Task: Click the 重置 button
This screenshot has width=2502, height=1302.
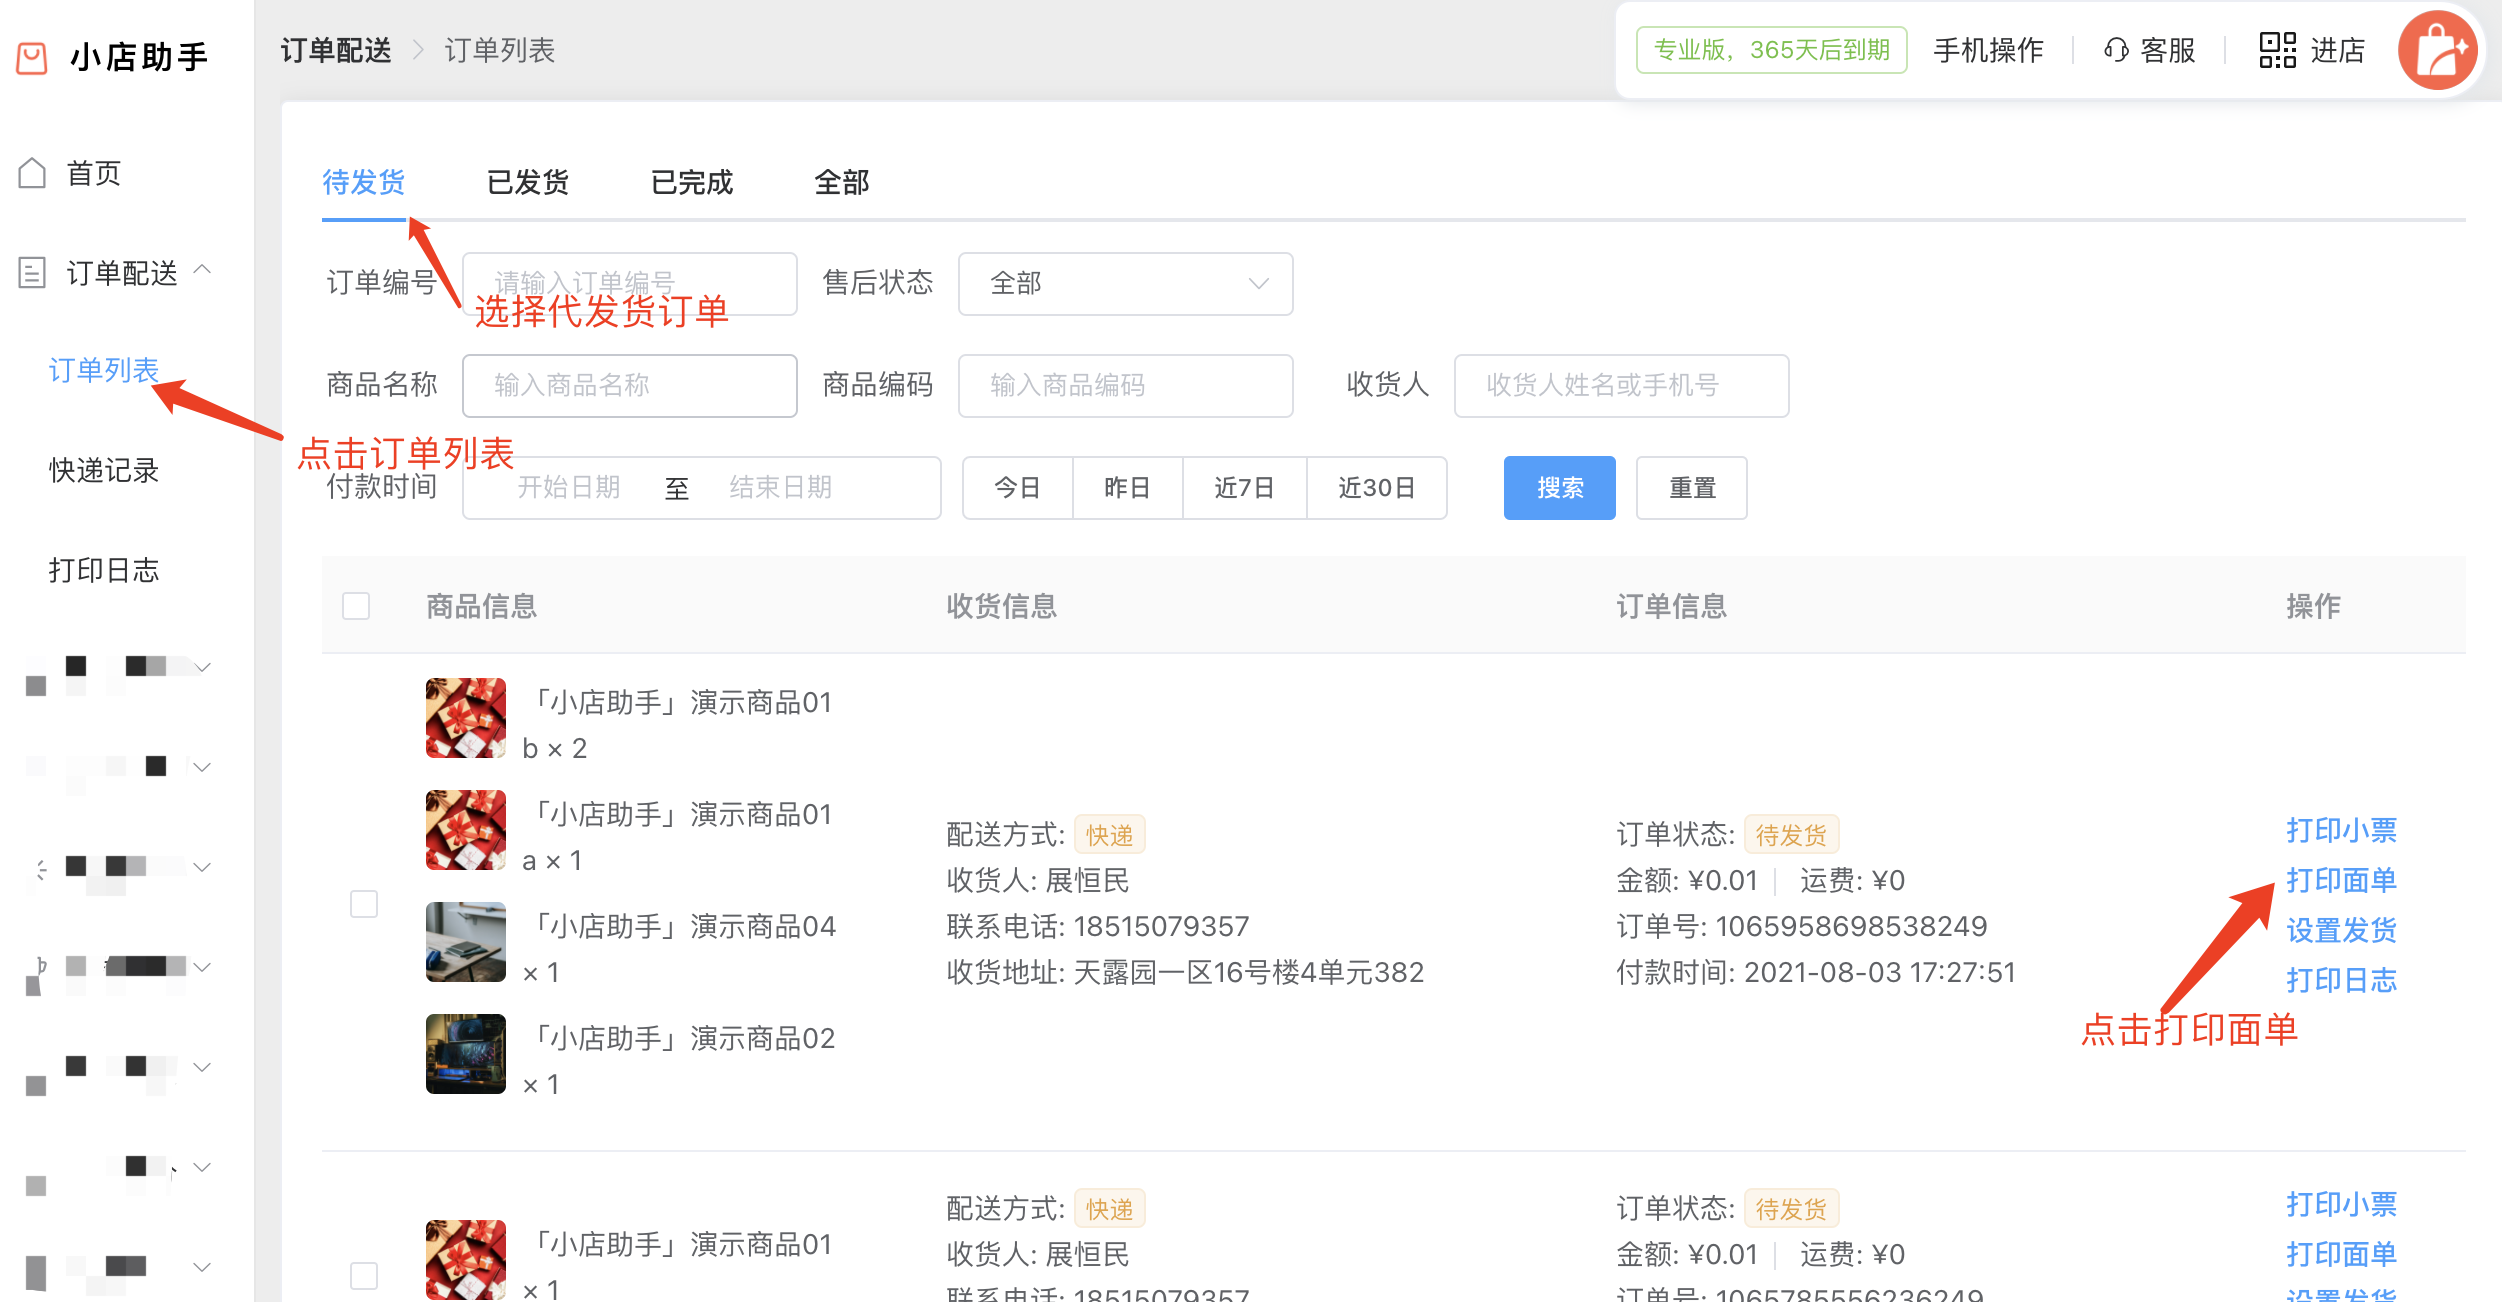Action: tap(1692, 488)
